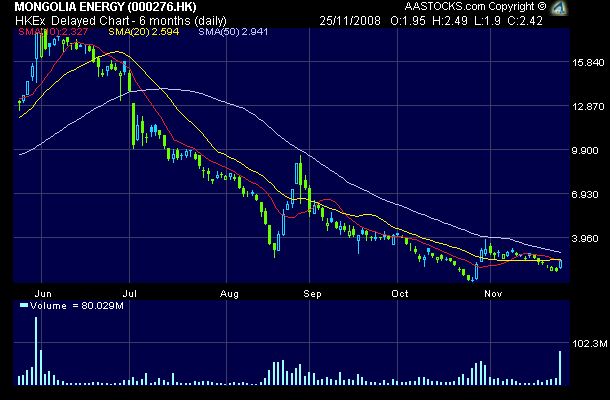This screenshot has width=610, height=400.
Task: Click the 102.3M volume axis label
Action: [589, 344]
